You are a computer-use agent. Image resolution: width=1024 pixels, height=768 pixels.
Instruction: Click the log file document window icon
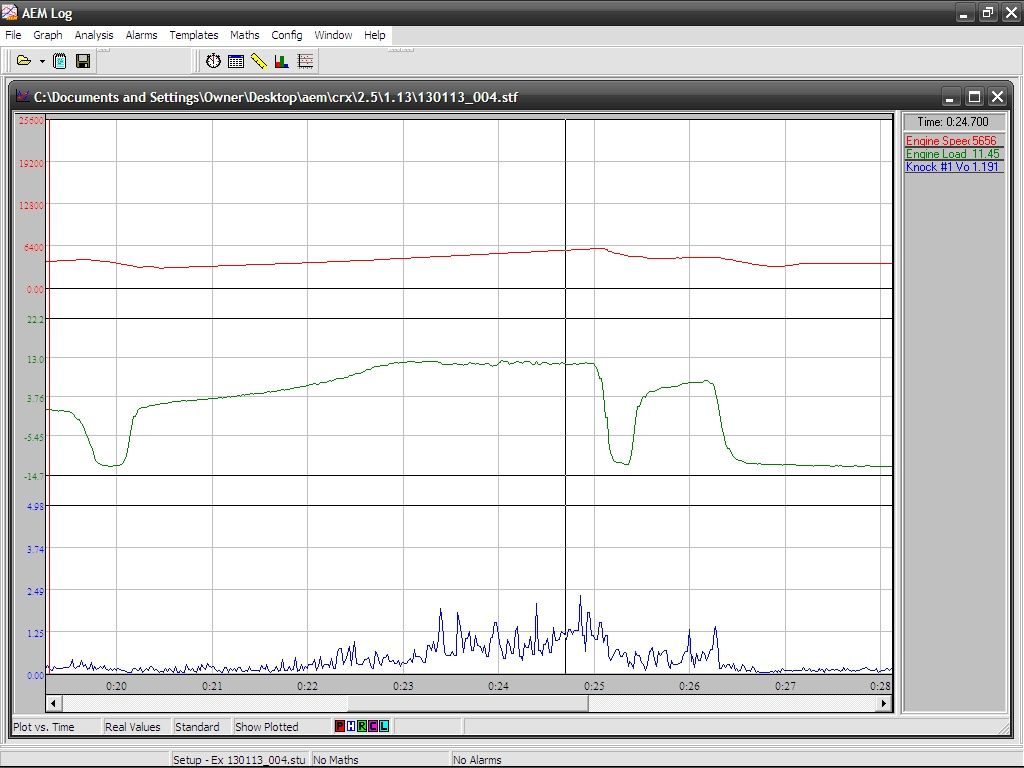tap(23, 97)
